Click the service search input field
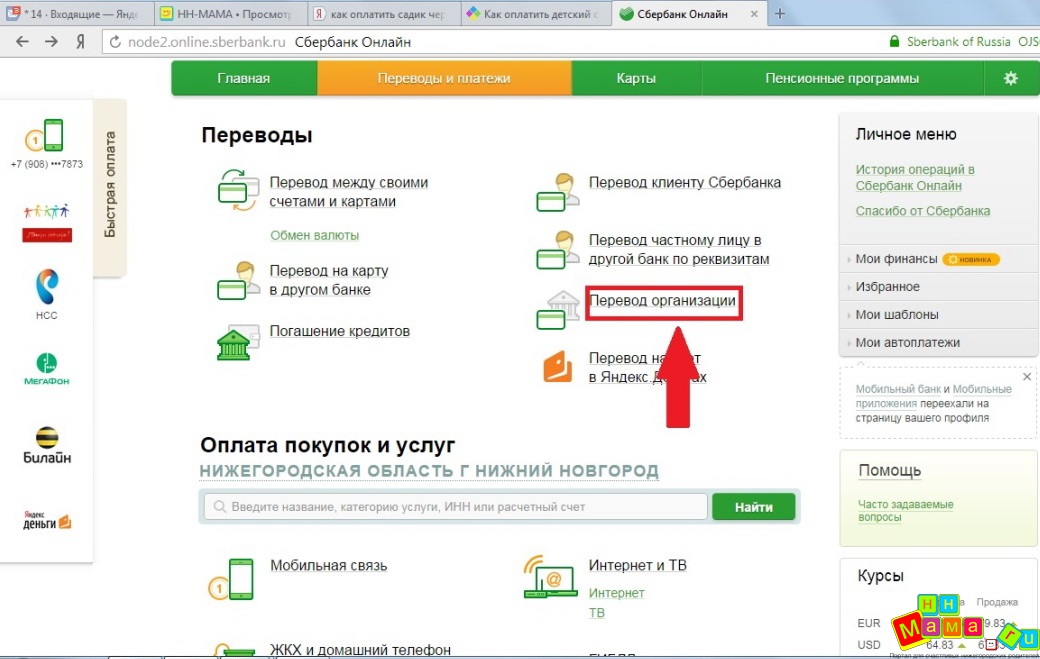1040x659 pixels. point(456,507)
